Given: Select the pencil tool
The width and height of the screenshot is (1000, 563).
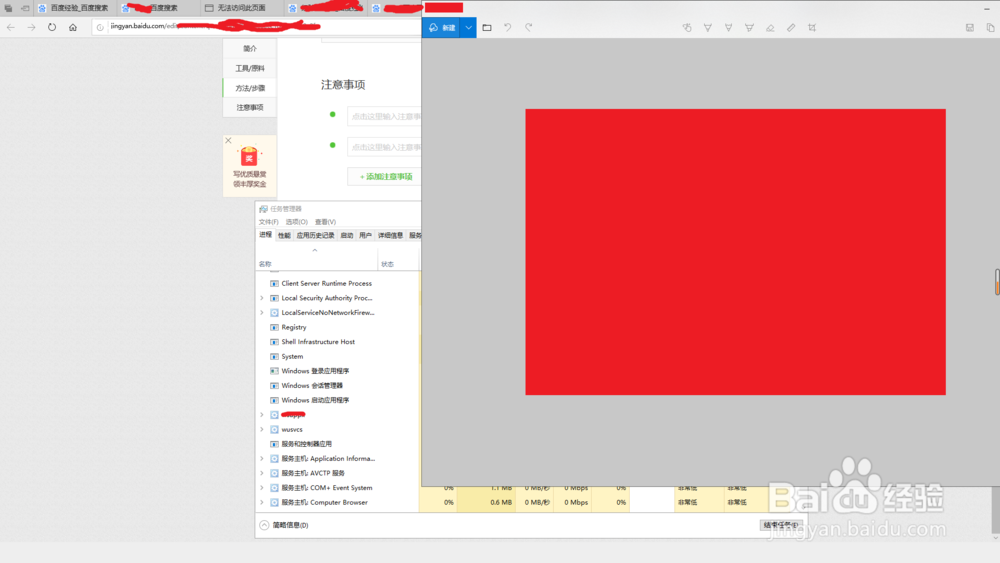Looking at the screenshot, I should pos(728,27).
